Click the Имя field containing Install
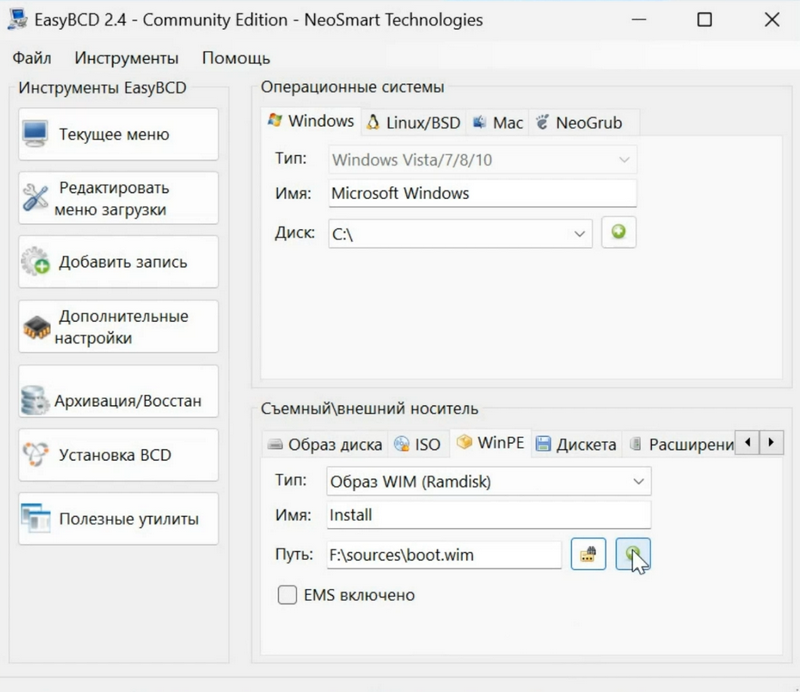Viewport: 800px width, 692px height. pos(488,515)
